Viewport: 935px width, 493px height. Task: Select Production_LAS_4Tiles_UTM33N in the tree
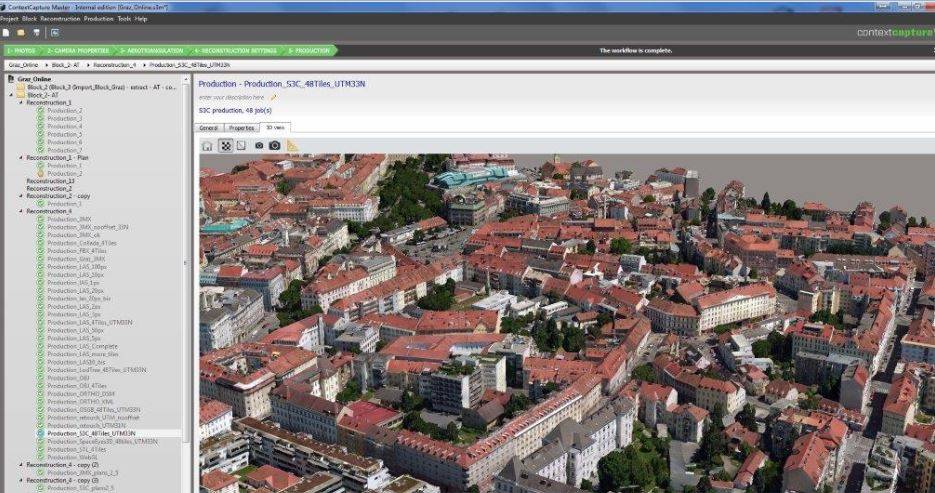[x=90, y=322]
